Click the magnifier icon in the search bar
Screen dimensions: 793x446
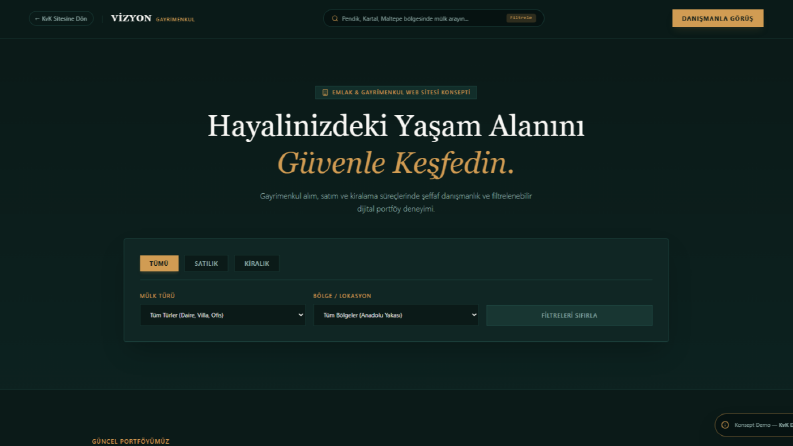pyautogui.click(x=335, y=18)
